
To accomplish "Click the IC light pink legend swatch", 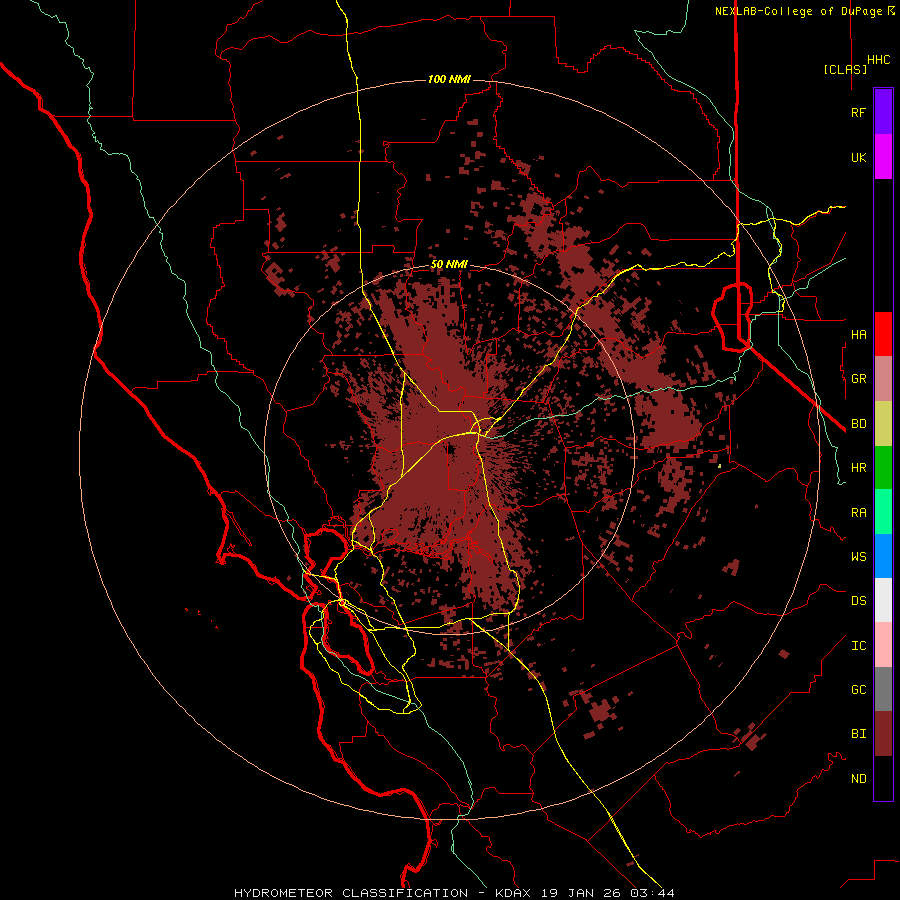I will click(883, 645).
